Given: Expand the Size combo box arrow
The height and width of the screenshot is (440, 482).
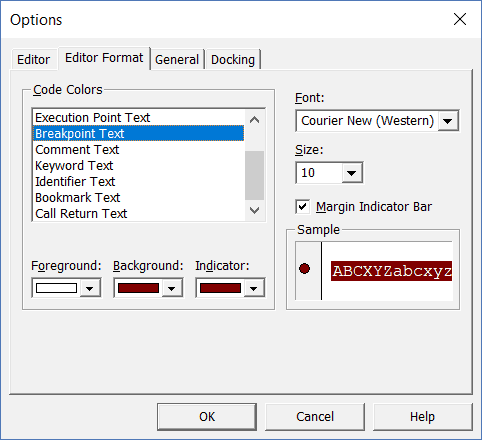Looking at the screenshot, I should pyautogui.click(x=352, y=173).
